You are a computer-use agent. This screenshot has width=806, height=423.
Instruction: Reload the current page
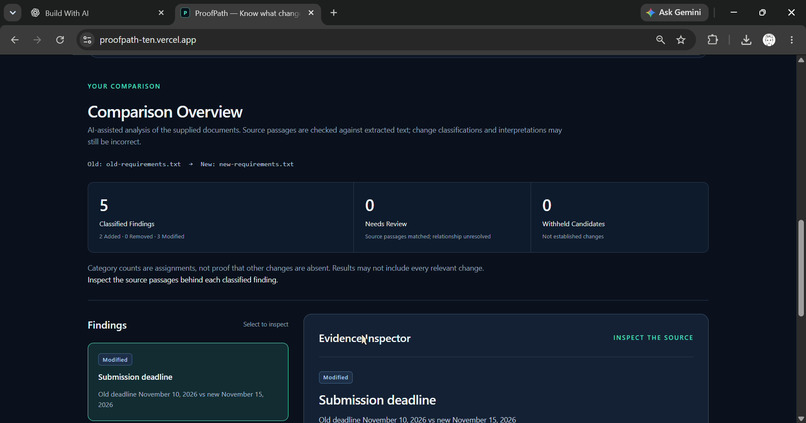coord(60,40)
